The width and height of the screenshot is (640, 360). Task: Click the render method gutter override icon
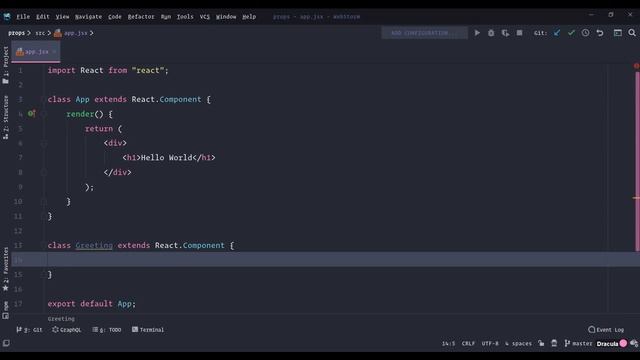tap(31, 113)
